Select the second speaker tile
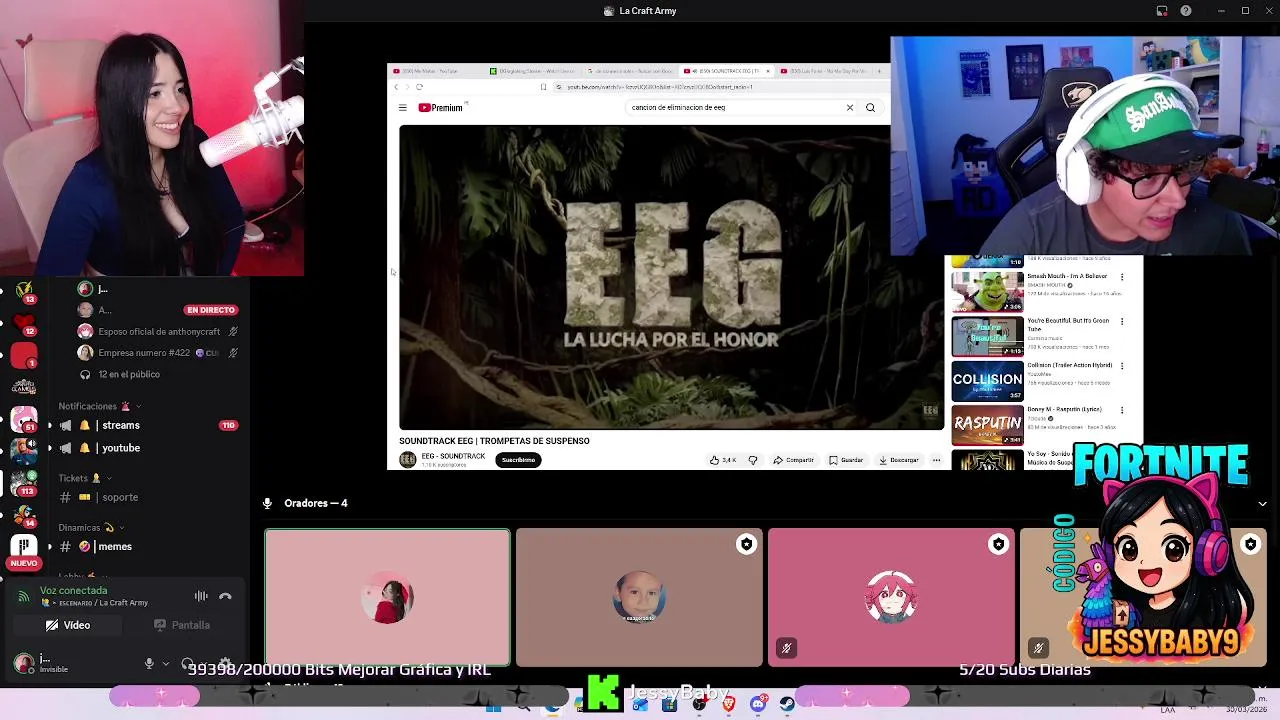 coord(639,598)
